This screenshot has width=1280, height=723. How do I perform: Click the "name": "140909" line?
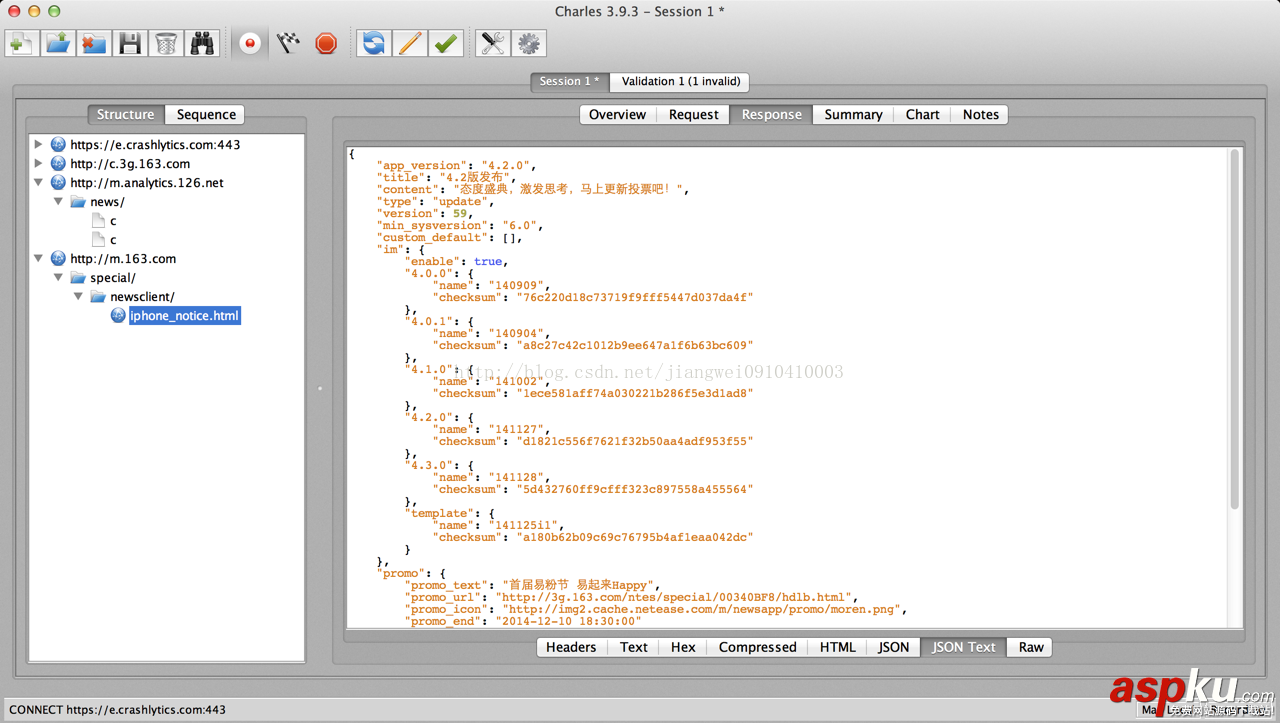491,286
